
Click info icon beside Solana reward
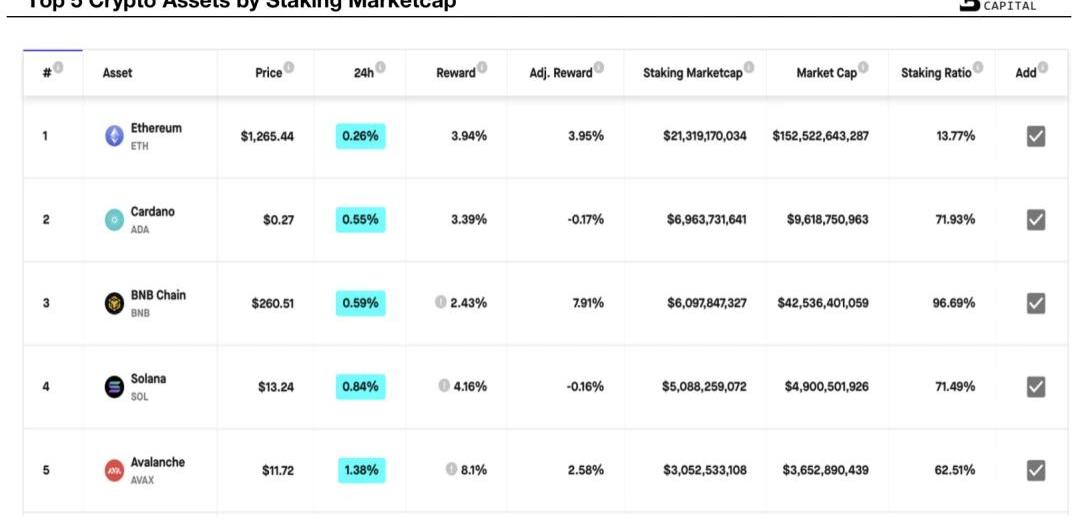point(443,386)
